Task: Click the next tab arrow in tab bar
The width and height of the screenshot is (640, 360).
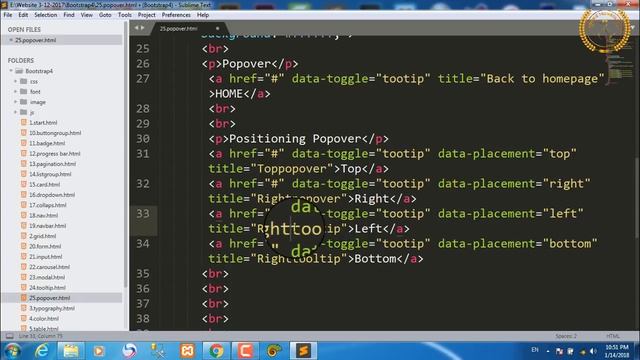Action: point(142,28)
